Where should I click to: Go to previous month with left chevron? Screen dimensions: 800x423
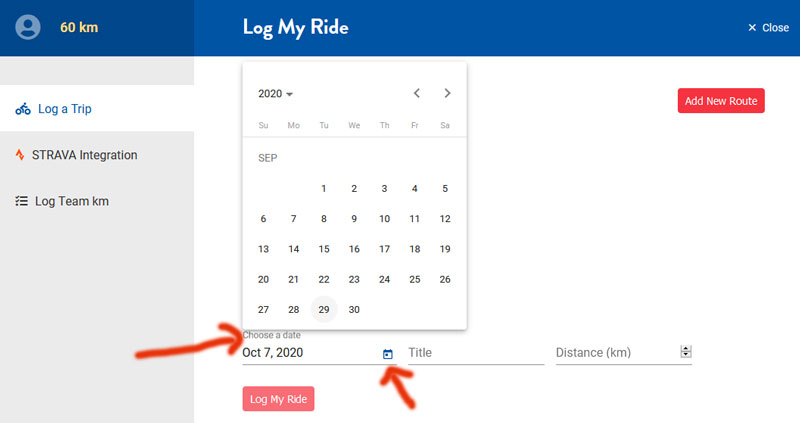[417, 93]
